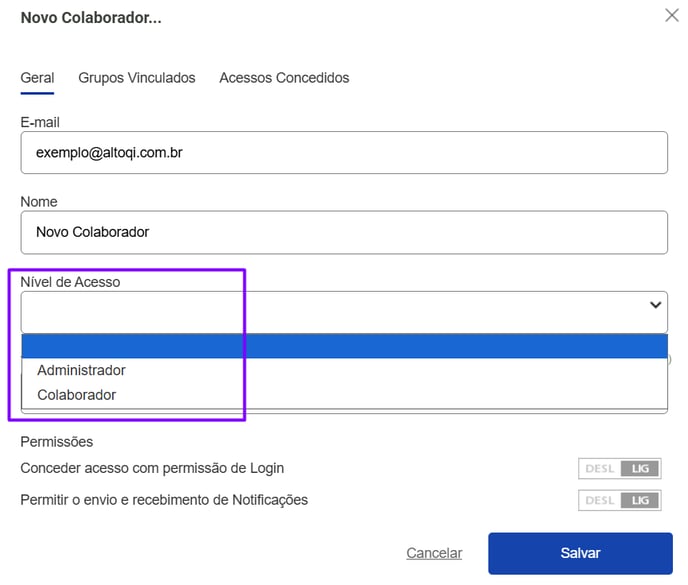
Task: Switch to the Geral tab
Action: (37, 78)
